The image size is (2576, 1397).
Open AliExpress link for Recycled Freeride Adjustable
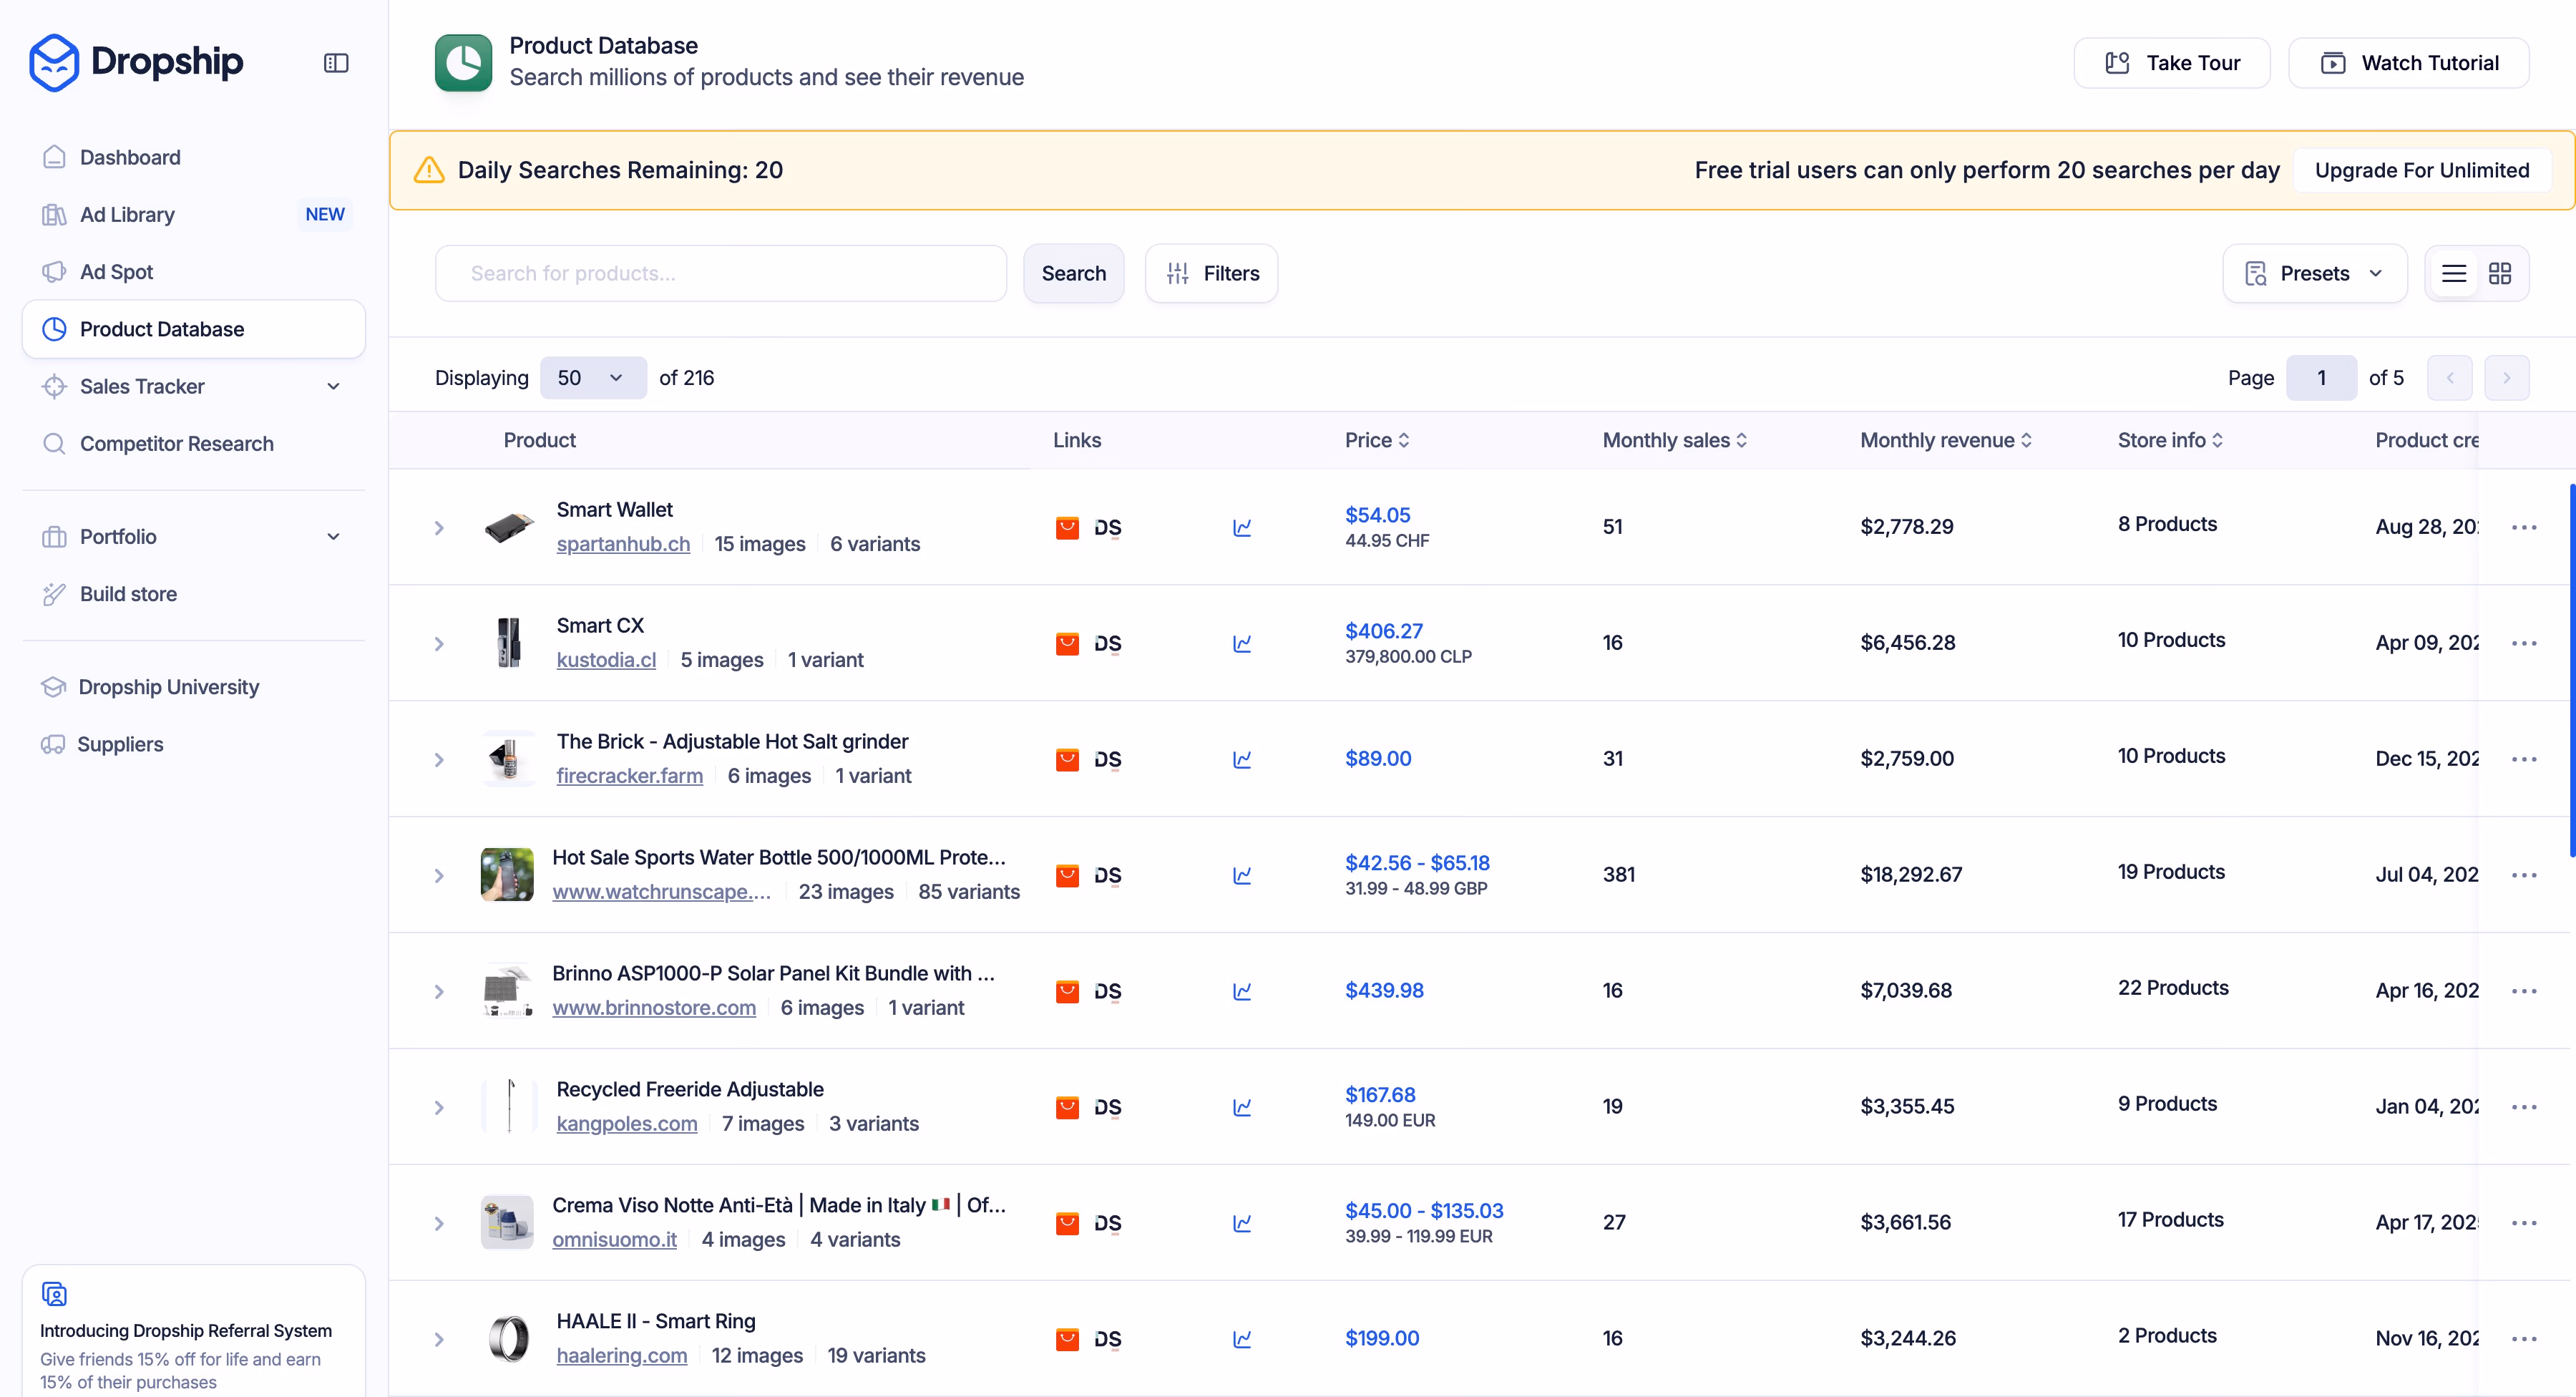(x=1067, y=1107)
